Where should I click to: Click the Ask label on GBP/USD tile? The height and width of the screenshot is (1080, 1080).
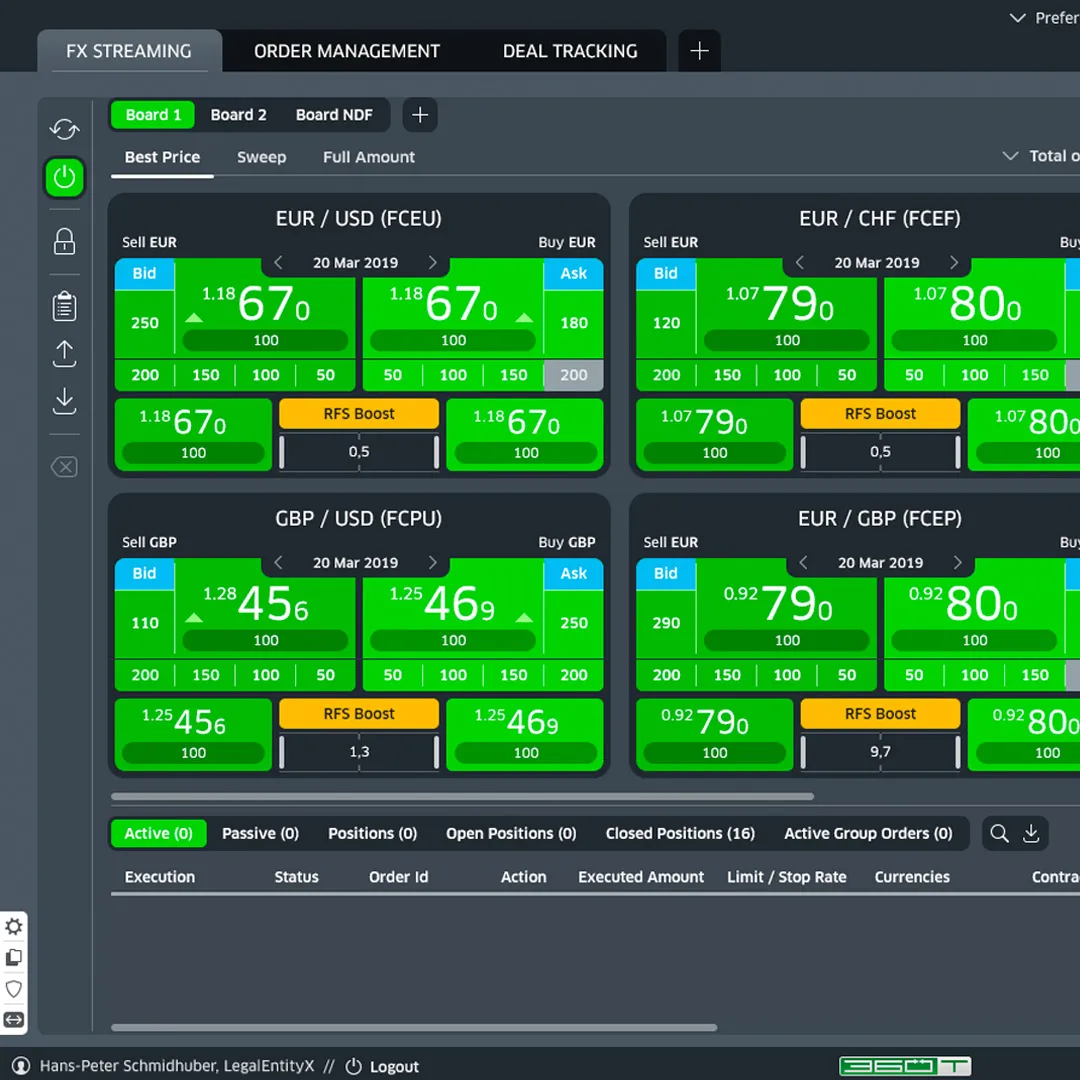pyautogui.click(x=574, y=574)
